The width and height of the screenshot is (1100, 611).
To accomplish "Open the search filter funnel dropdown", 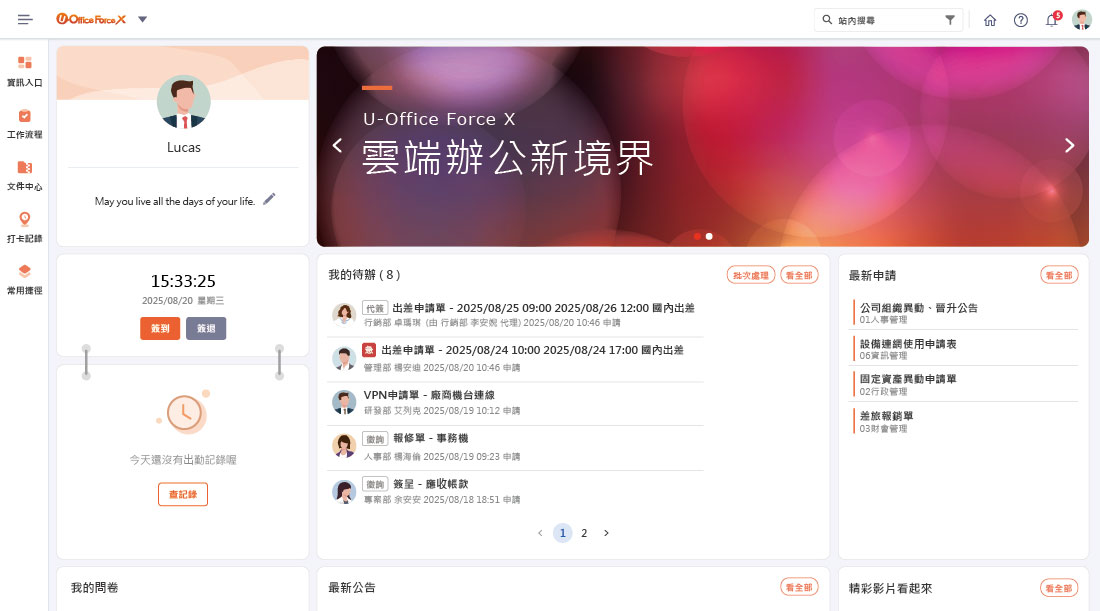I will point(951,19).
